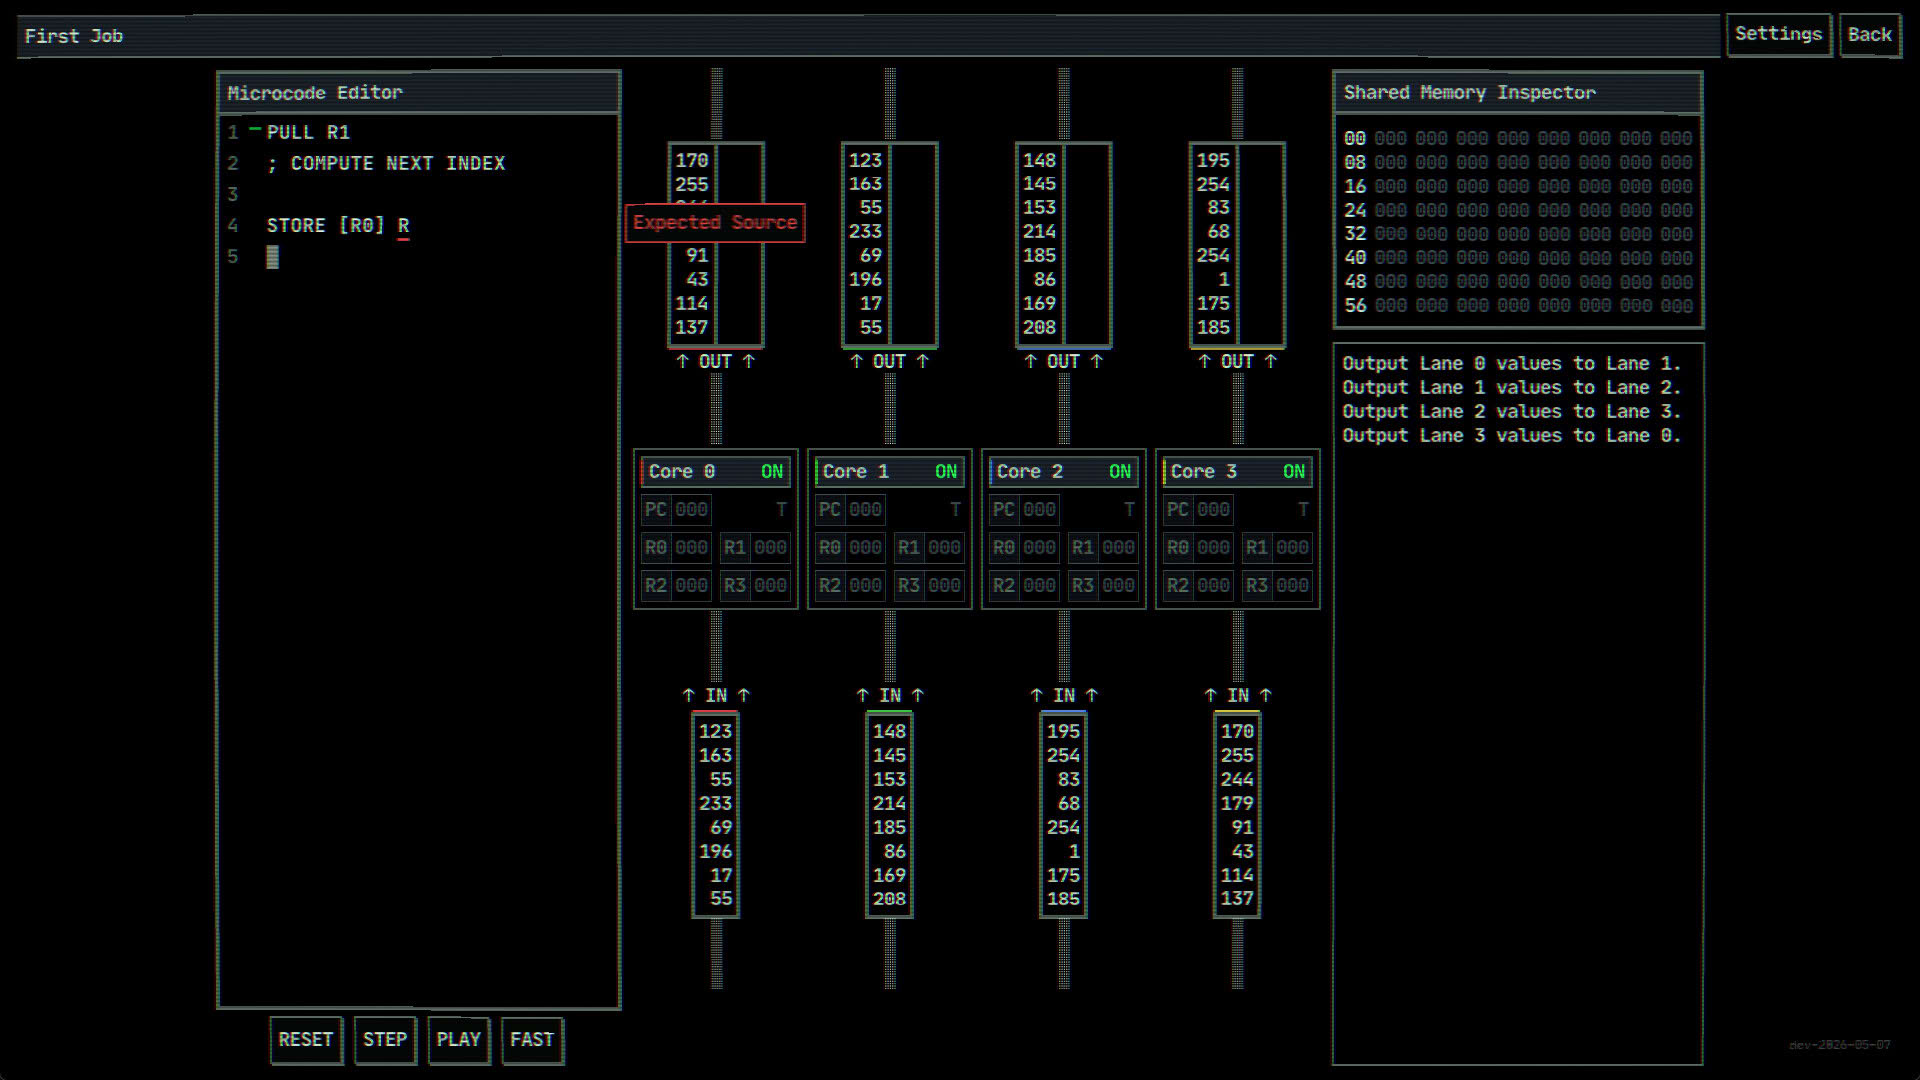Select Core 0 PC register value
1920x1080 pixels.
tap(690, 509)
